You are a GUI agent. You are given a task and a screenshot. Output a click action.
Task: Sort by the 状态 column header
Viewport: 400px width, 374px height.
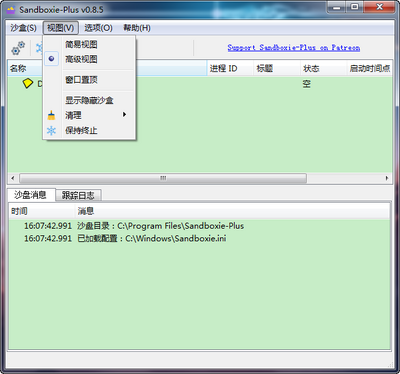tap(324, 69)
